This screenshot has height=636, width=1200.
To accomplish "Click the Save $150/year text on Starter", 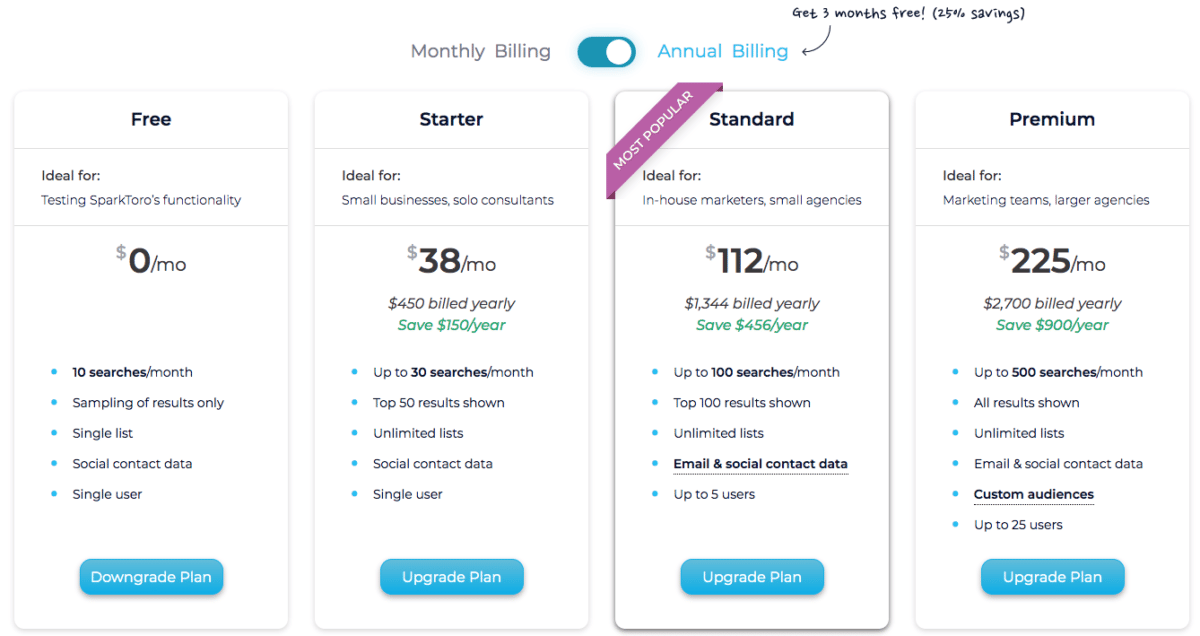I will click(451, 324).
